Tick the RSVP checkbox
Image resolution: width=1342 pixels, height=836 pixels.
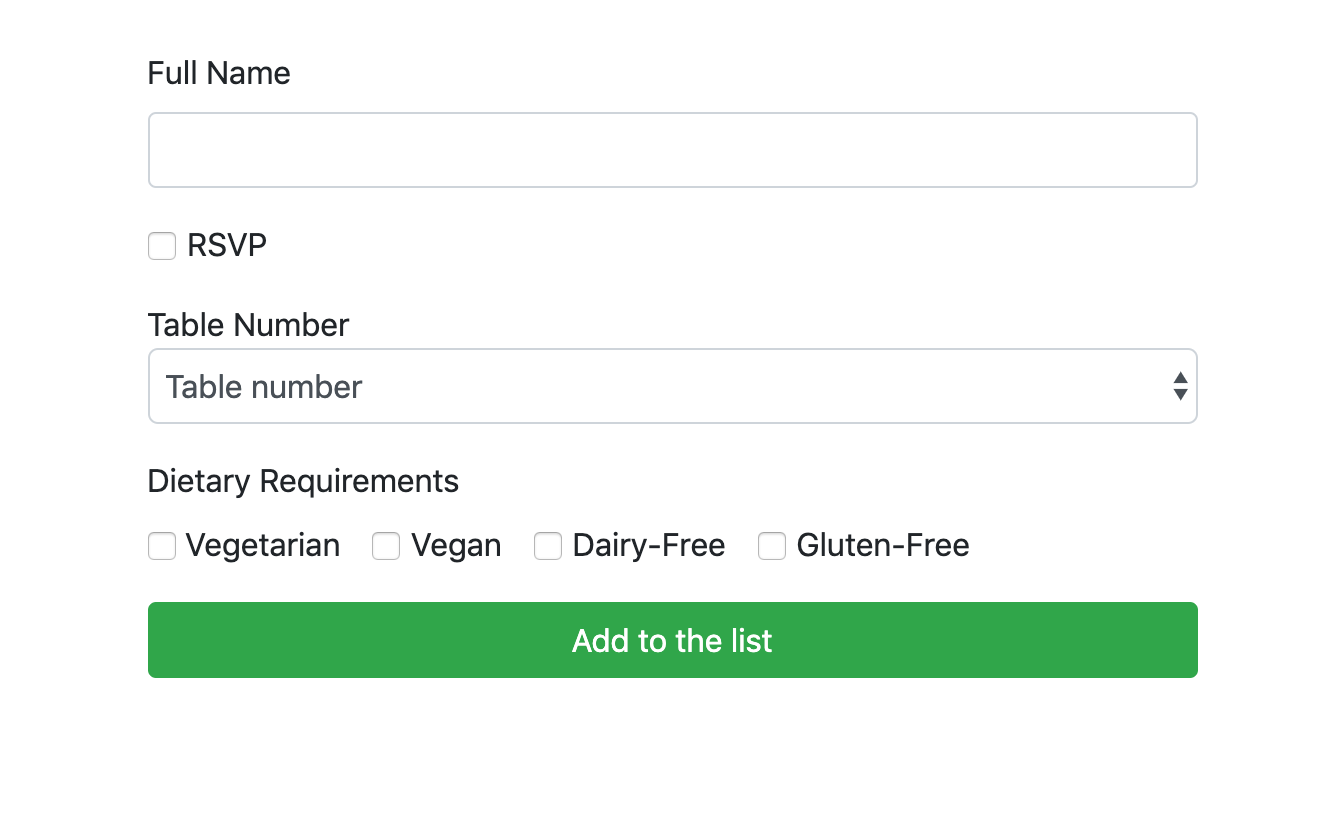tap(162, 246)
